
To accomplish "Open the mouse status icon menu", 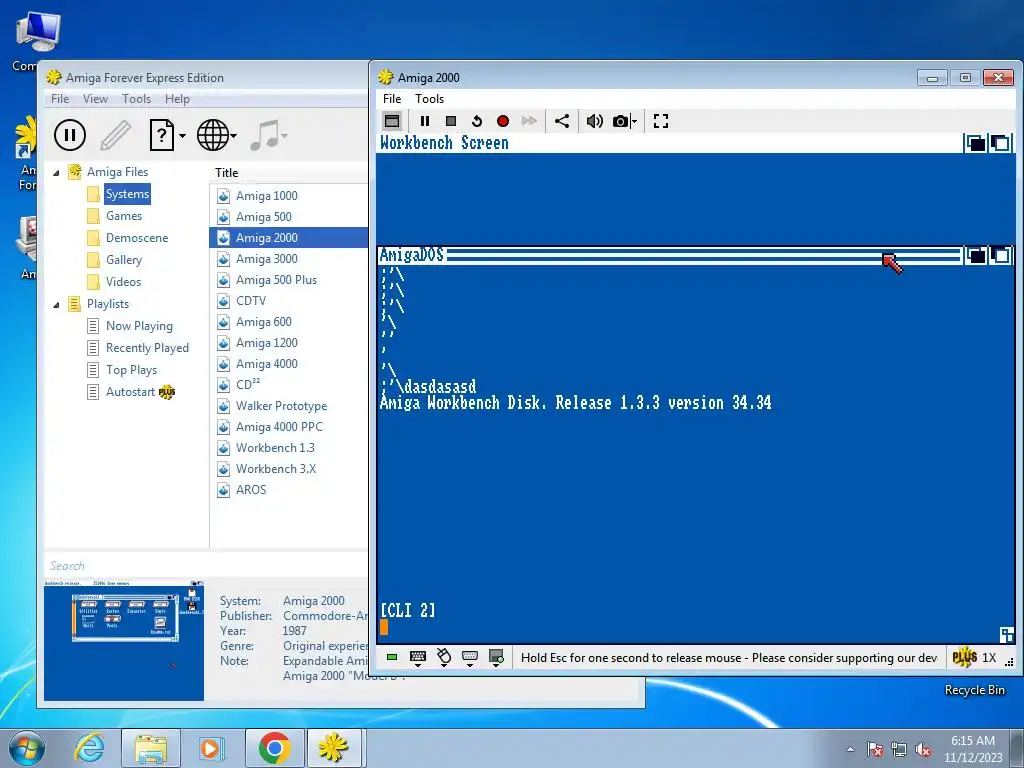I will 444,658.
